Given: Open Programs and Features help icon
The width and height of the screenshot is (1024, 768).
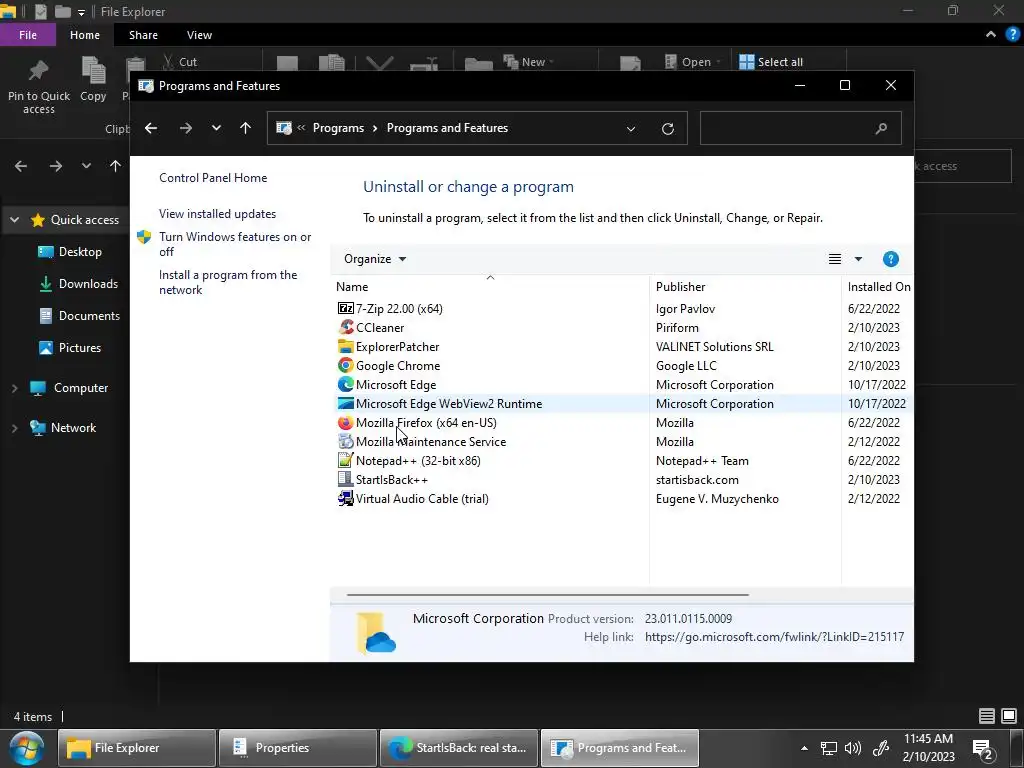Looking at the screenshot, I should point(890,259).
